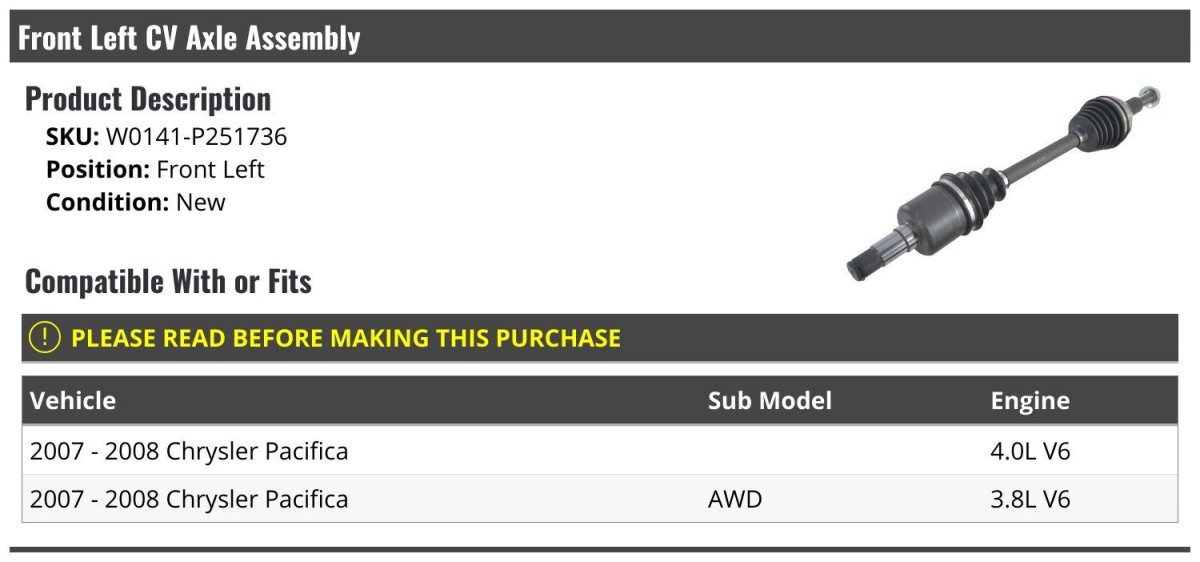
Task: Click the Compatible With or Fits heading
Action: pos(168,282)
